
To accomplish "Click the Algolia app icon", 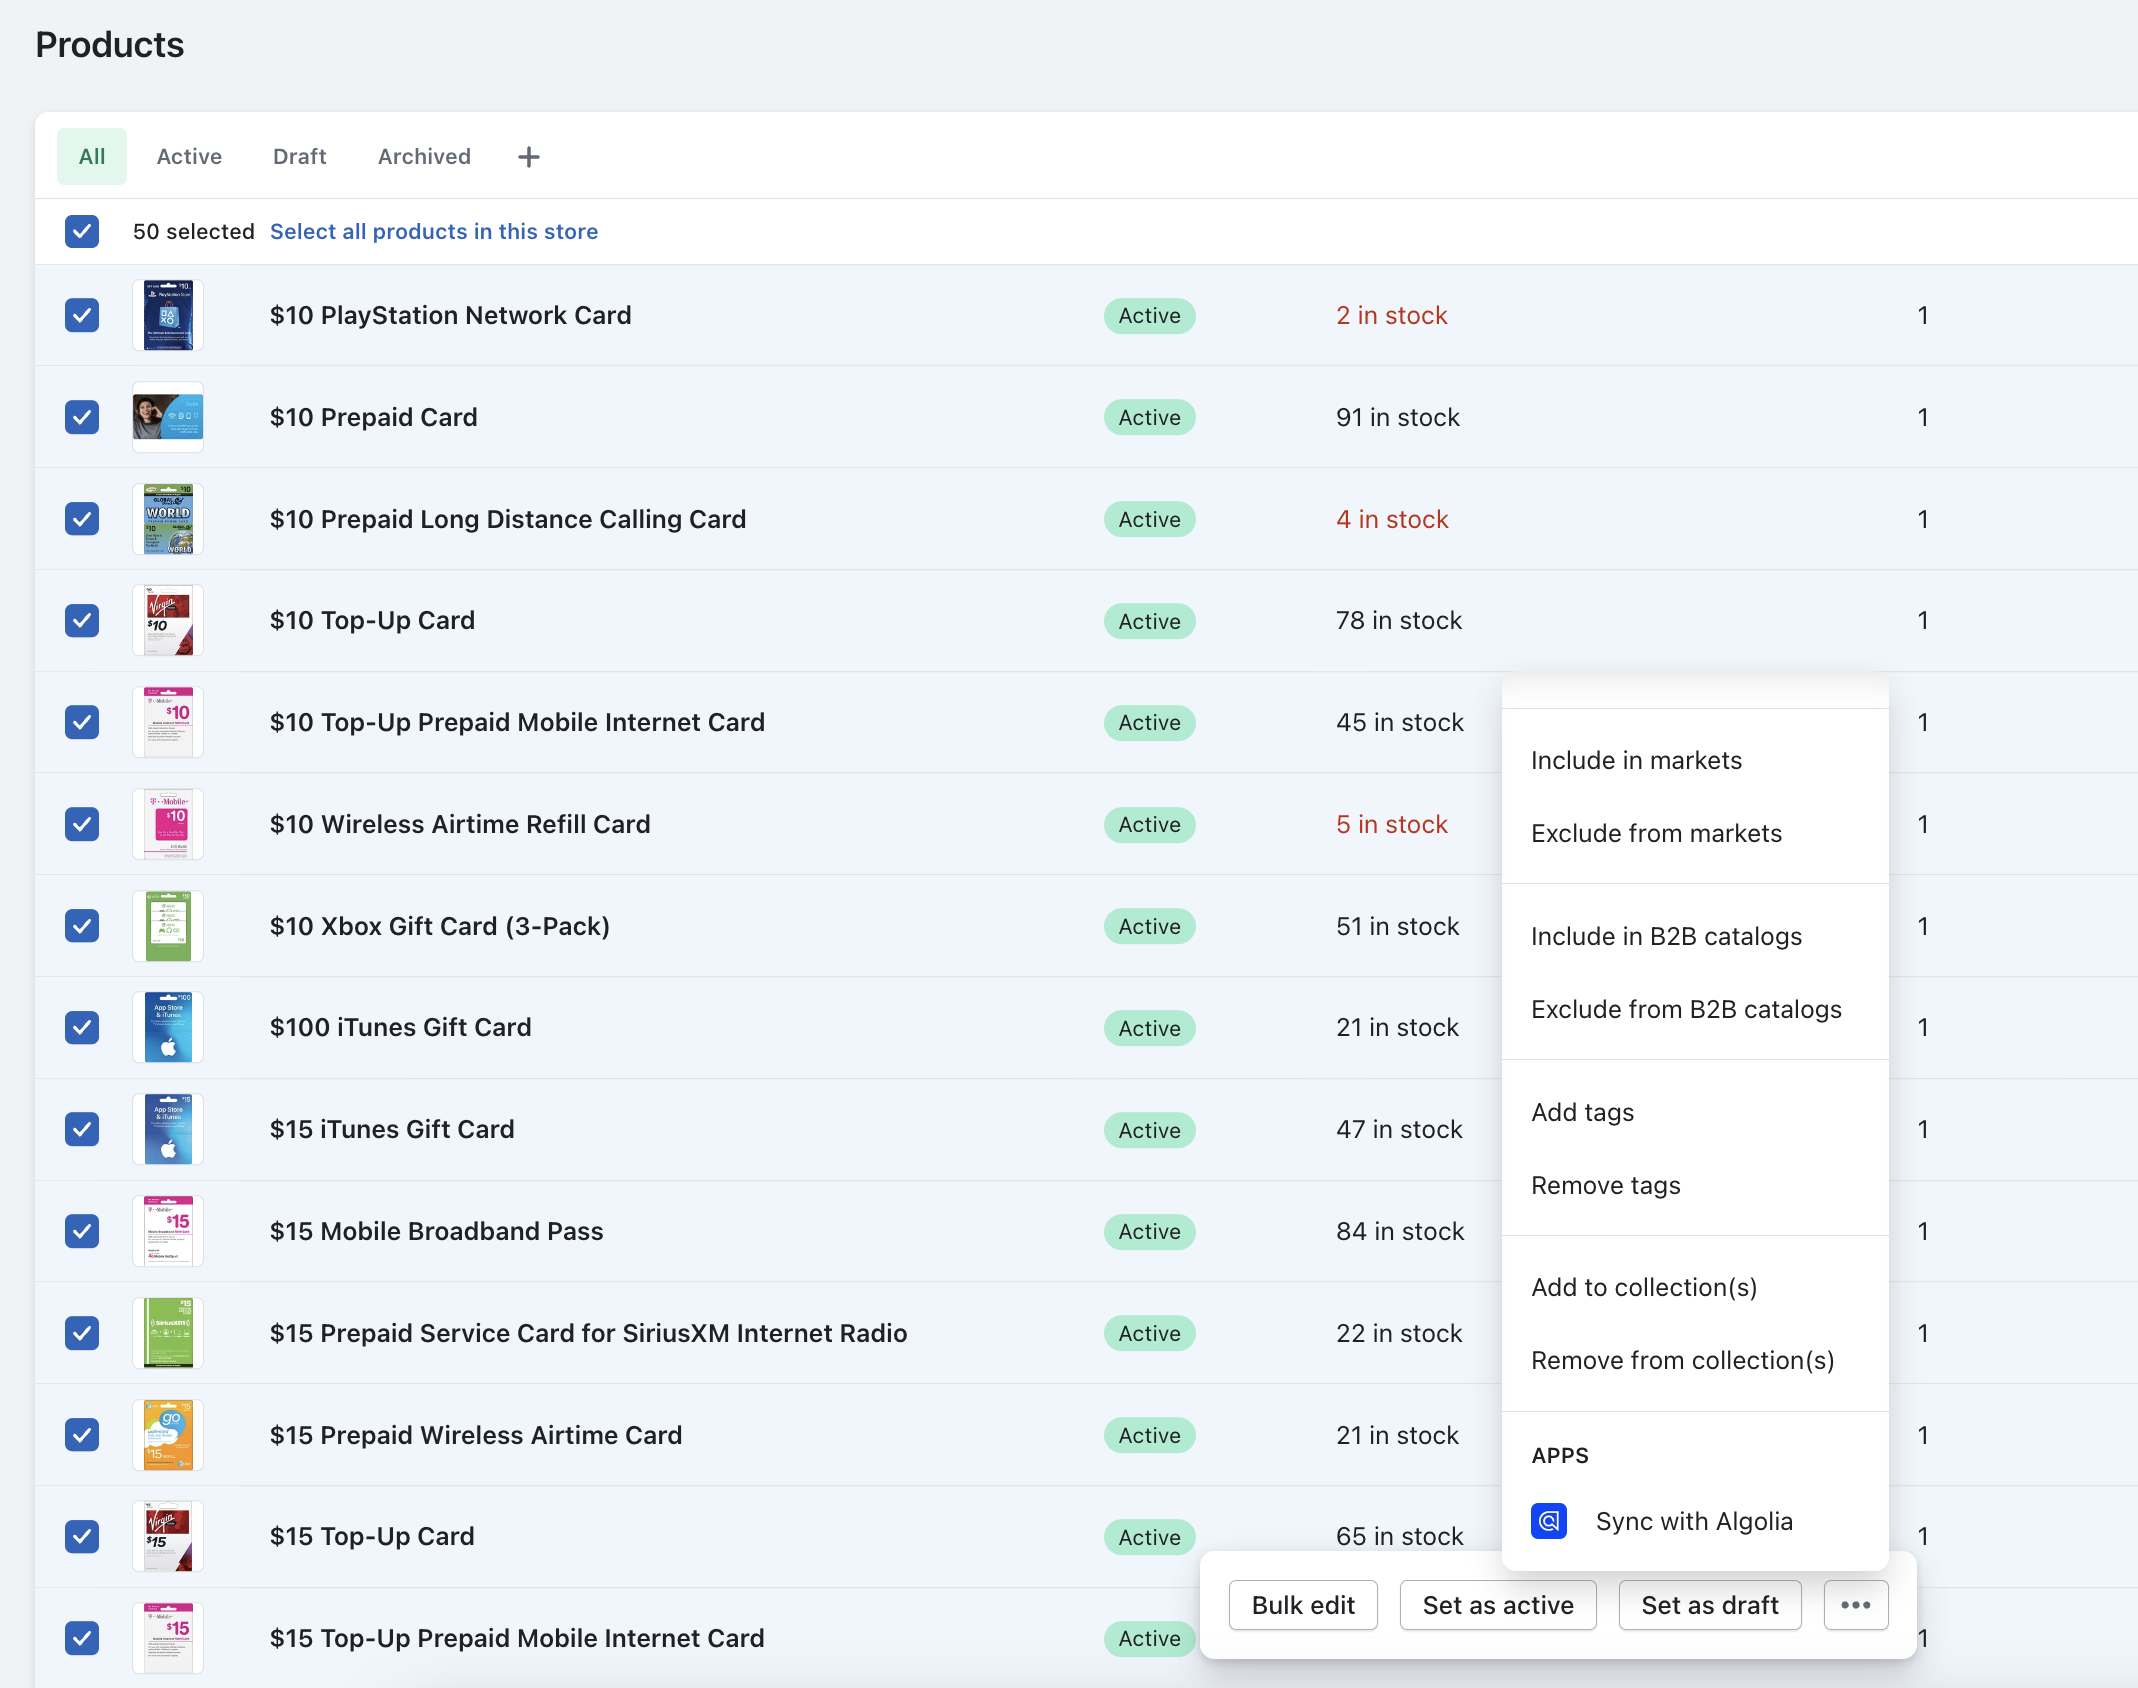I will click(x=1549, y=1522).
